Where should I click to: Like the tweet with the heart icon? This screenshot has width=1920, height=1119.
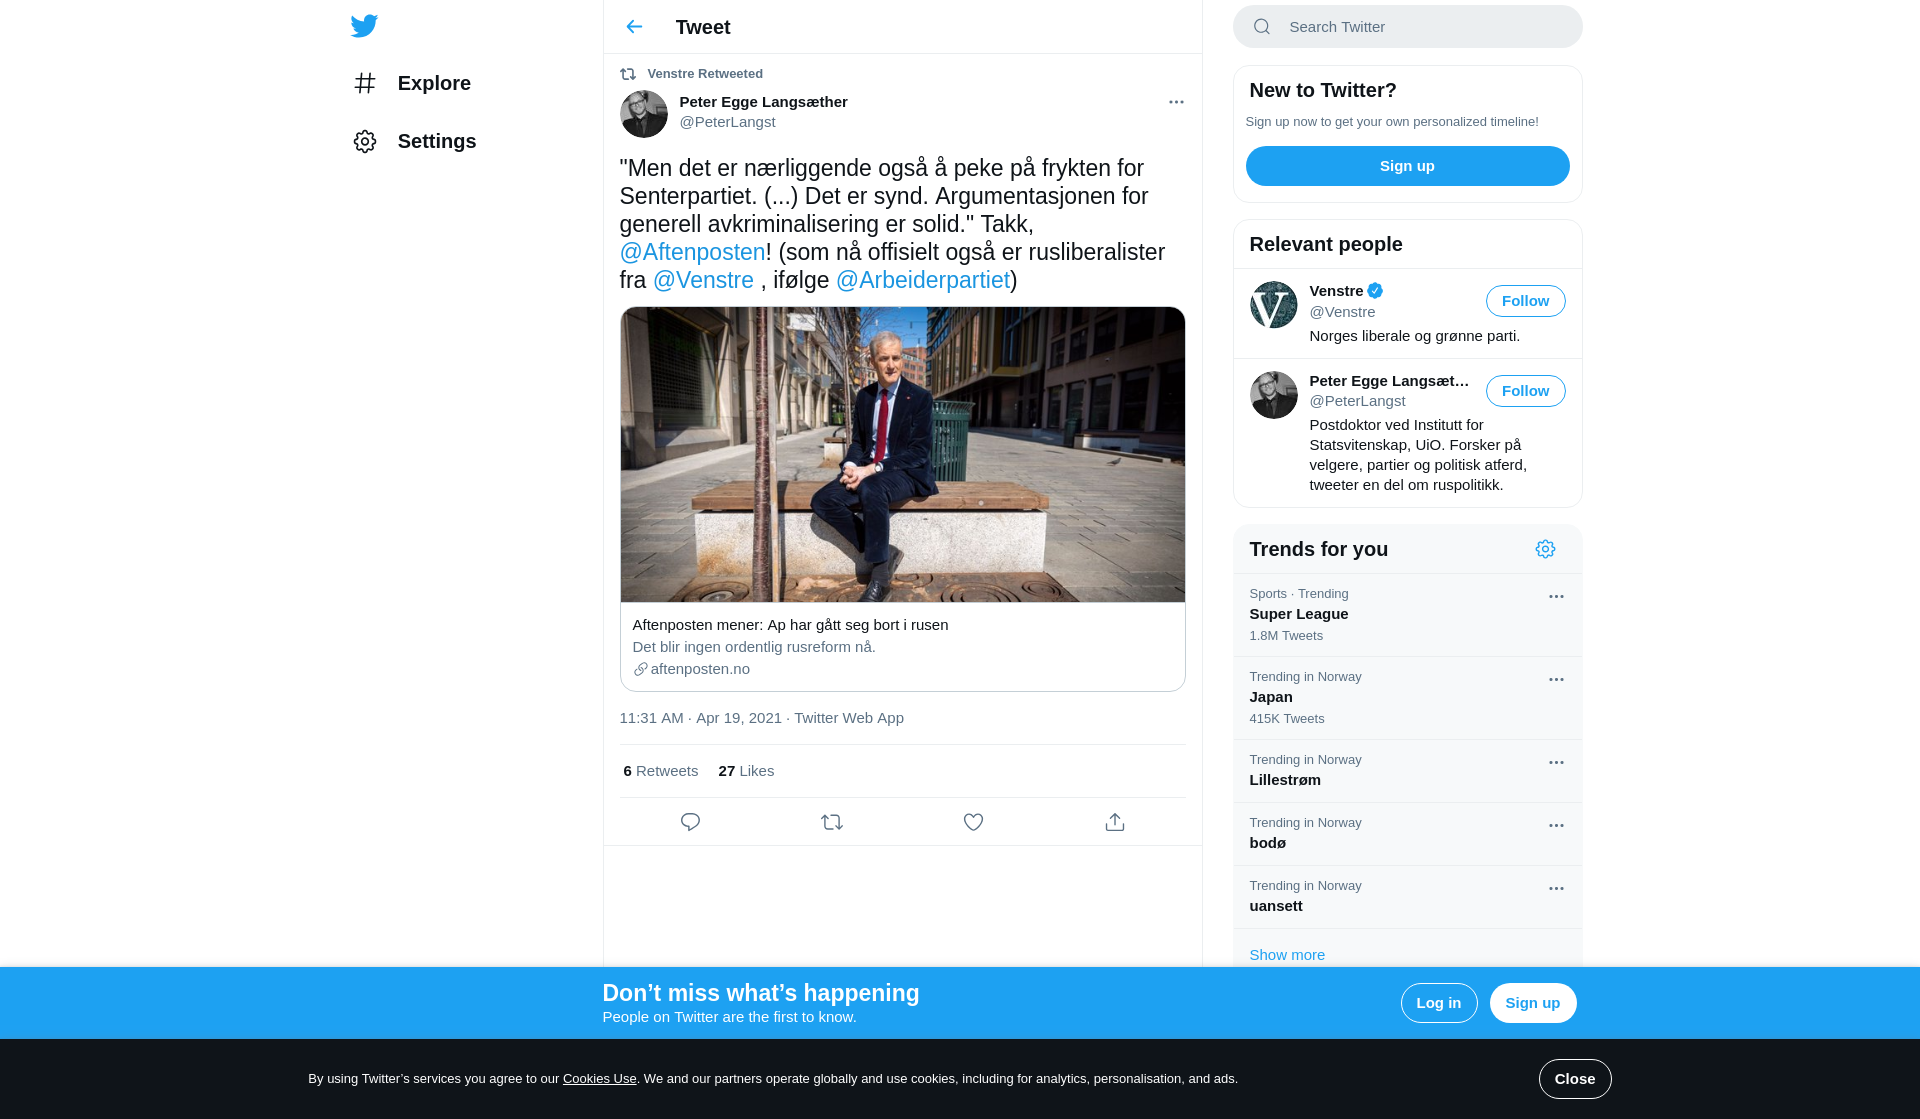pyautogui.click(x=973, y=822)
